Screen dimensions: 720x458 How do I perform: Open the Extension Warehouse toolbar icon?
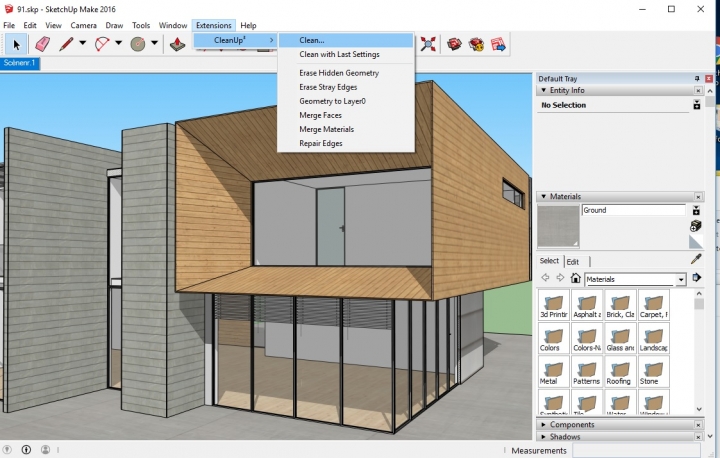click(x=476, y=44)
